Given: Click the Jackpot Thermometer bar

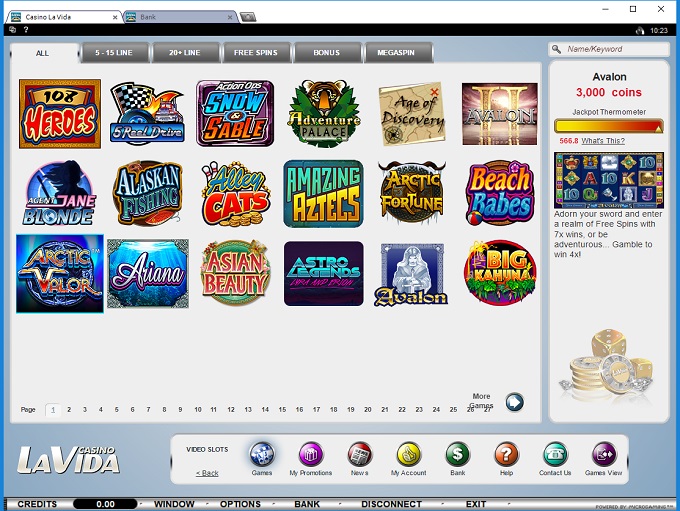Looking at the screenshot, I should [608, 126].
